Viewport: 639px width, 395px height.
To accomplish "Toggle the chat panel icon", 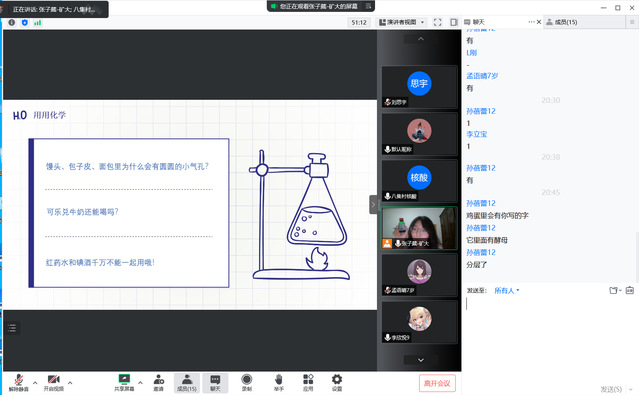I will 215,382.
